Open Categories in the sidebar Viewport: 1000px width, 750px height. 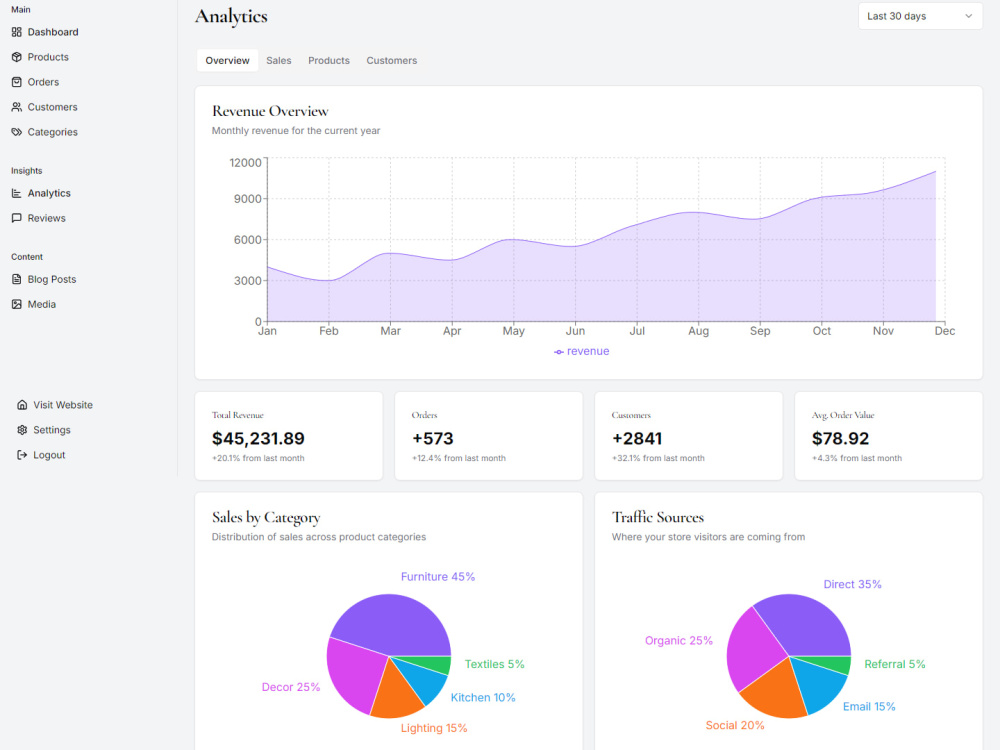click(x=52, y=132)
